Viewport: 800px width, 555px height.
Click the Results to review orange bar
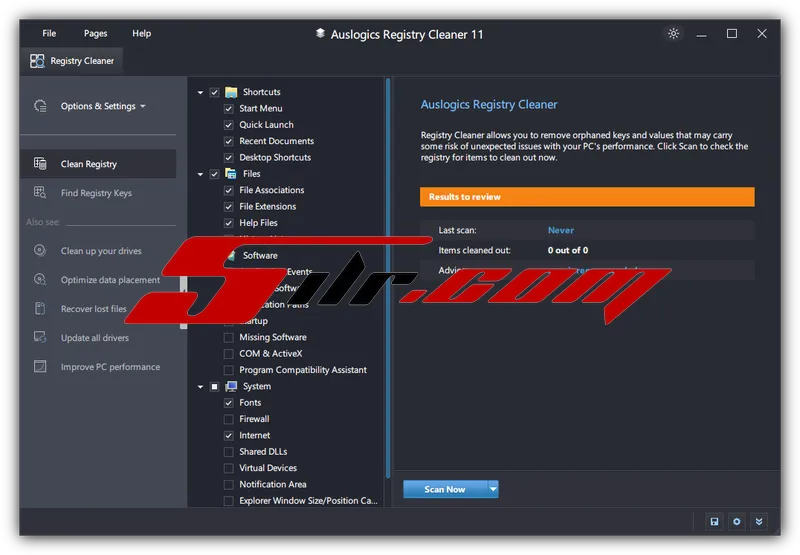[587, 197]
